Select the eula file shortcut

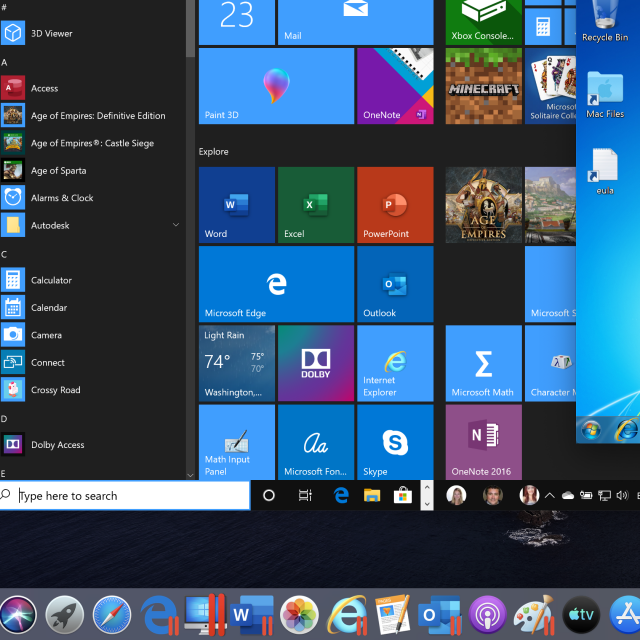coord(605,171)
